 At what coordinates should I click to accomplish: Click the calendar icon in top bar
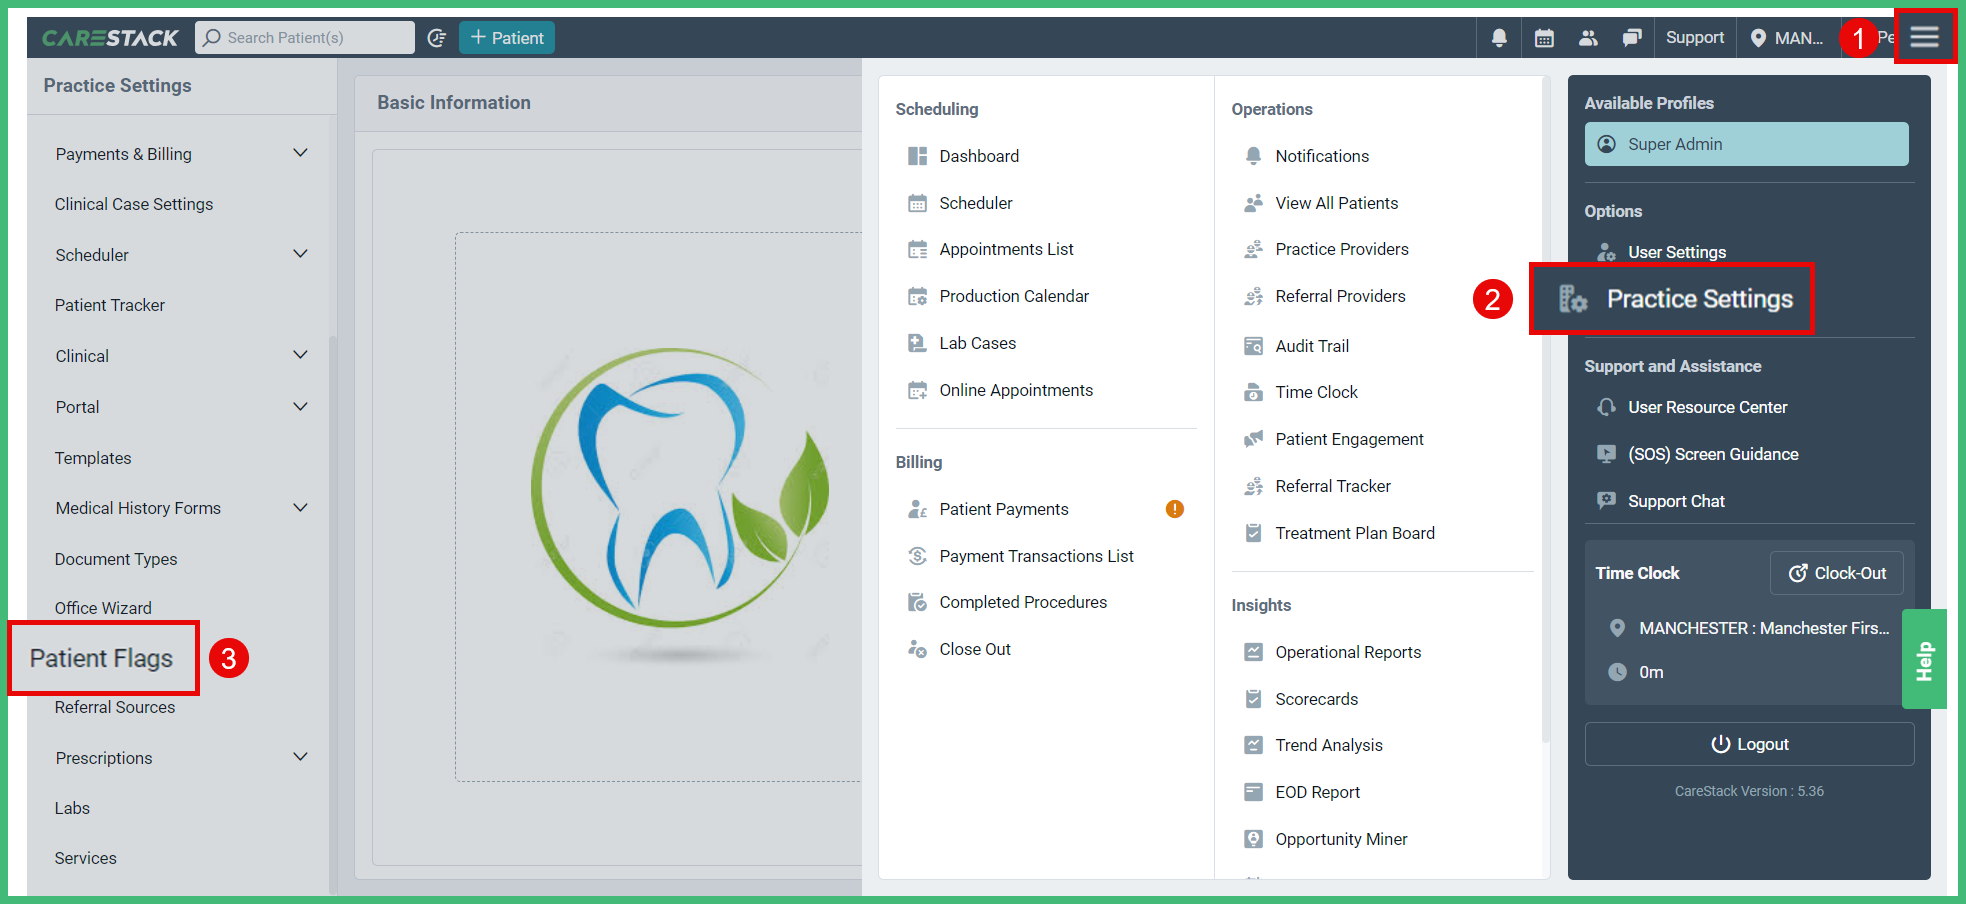click(x=1543, y=37)
